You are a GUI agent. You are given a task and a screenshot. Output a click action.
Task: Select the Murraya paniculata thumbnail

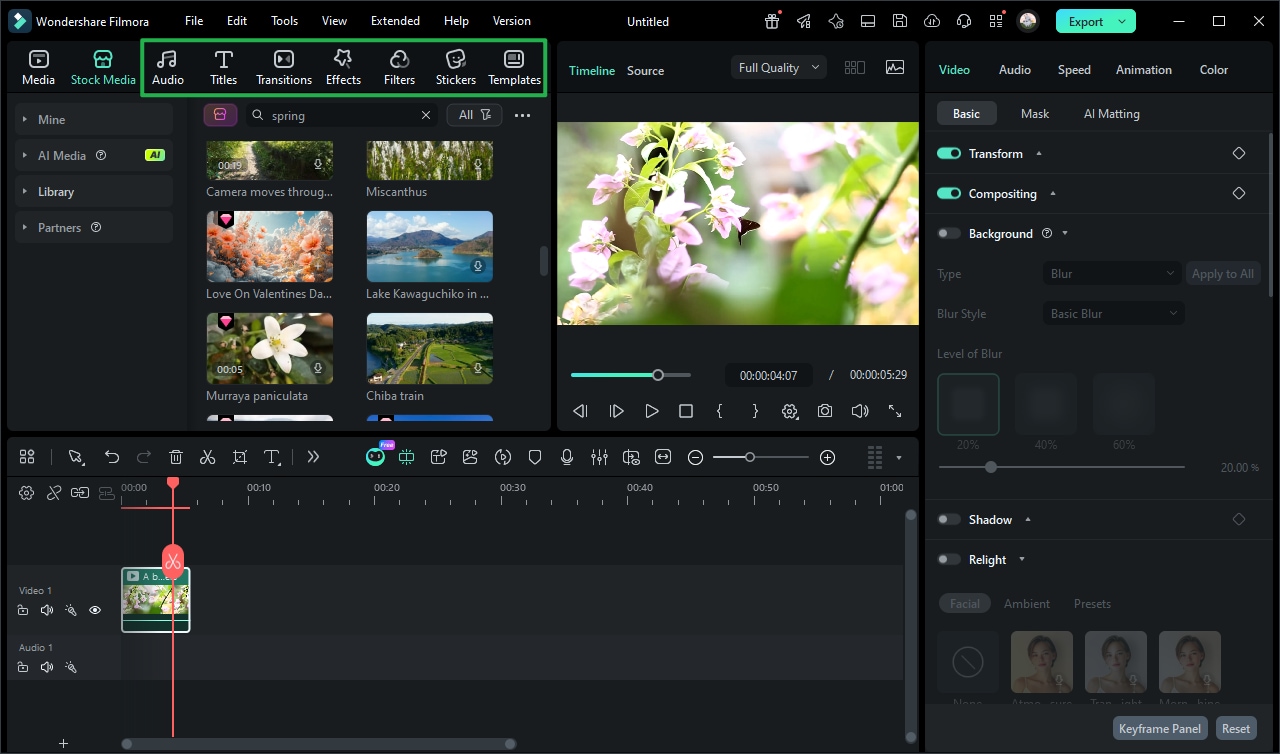tap(270, 349)
